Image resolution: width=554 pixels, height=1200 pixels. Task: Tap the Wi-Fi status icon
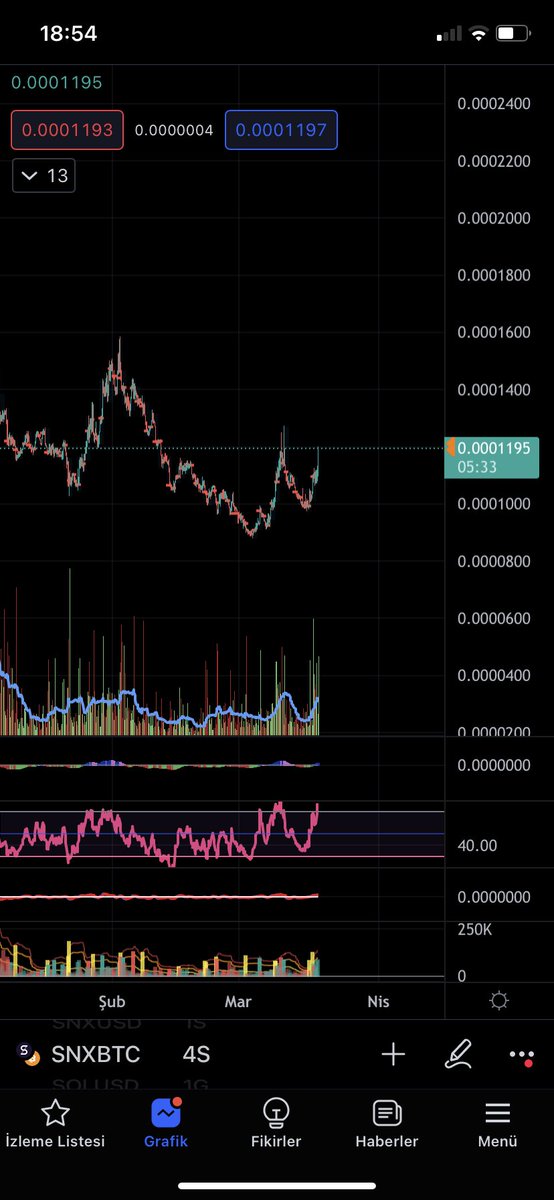[x=478, y=34]
